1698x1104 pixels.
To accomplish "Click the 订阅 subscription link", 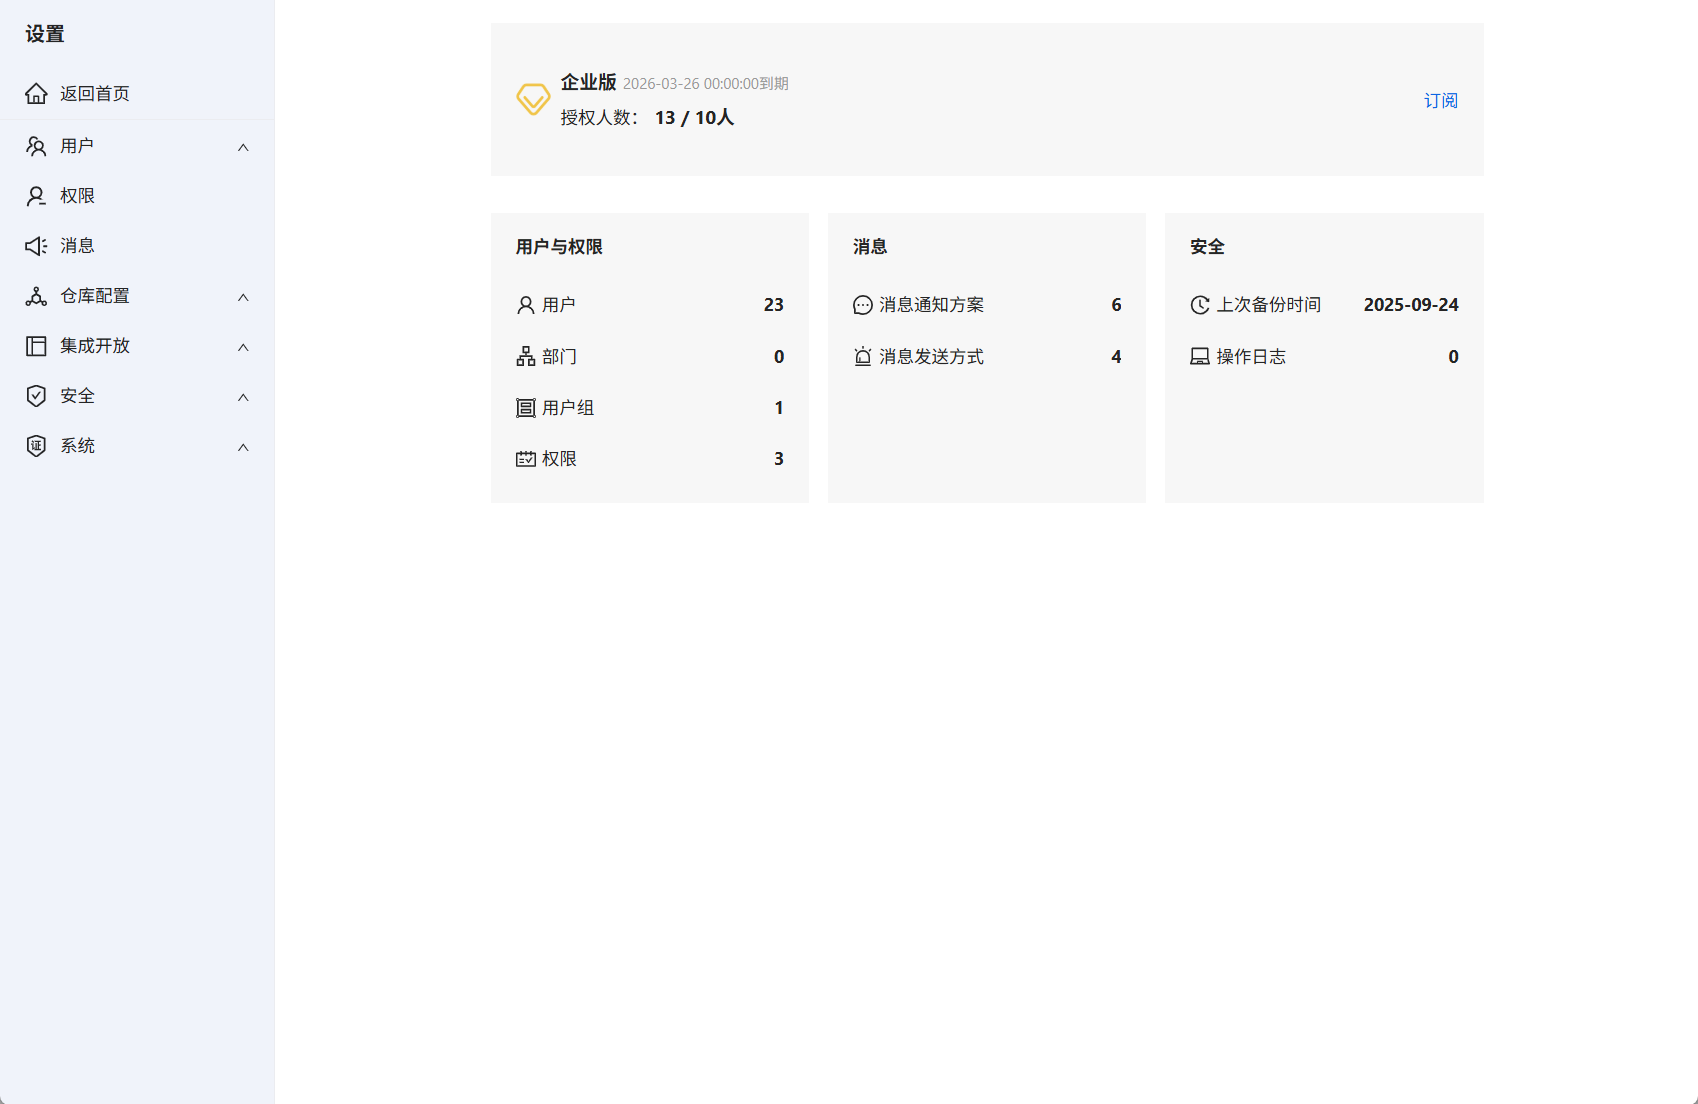I will click(x=1441, y=100).
